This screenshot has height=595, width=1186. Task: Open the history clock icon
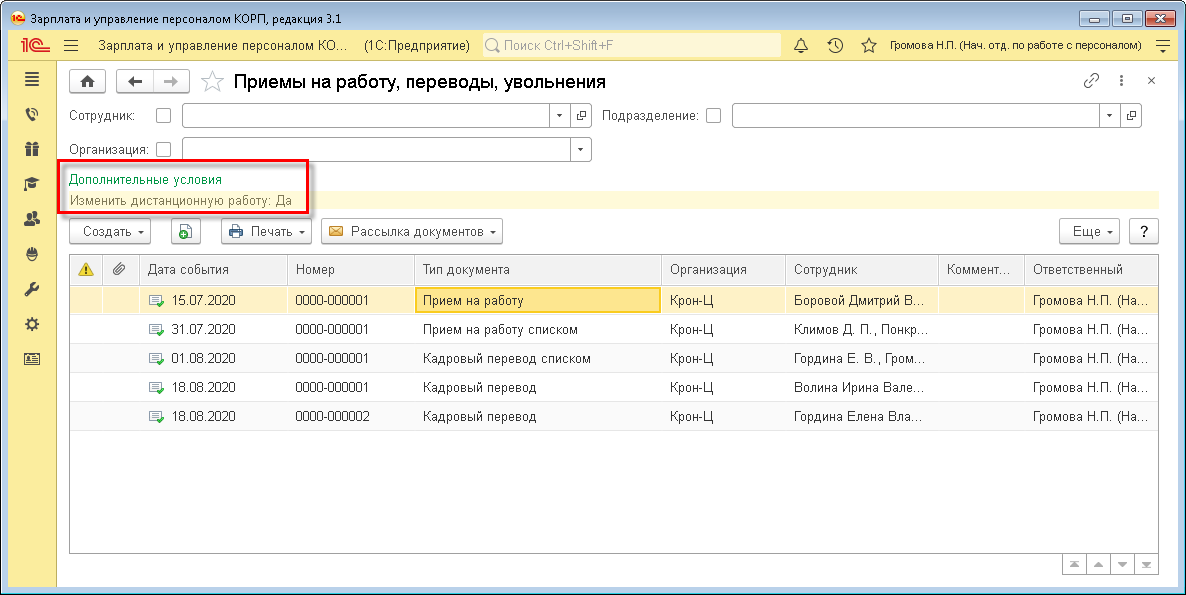835,45
